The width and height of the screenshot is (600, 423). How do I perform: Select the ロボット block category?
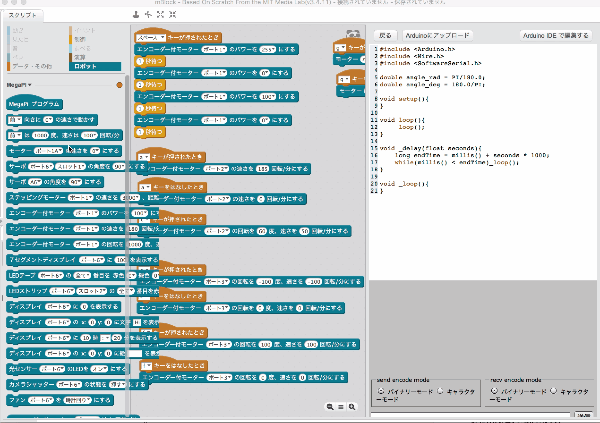coord(95,66)
